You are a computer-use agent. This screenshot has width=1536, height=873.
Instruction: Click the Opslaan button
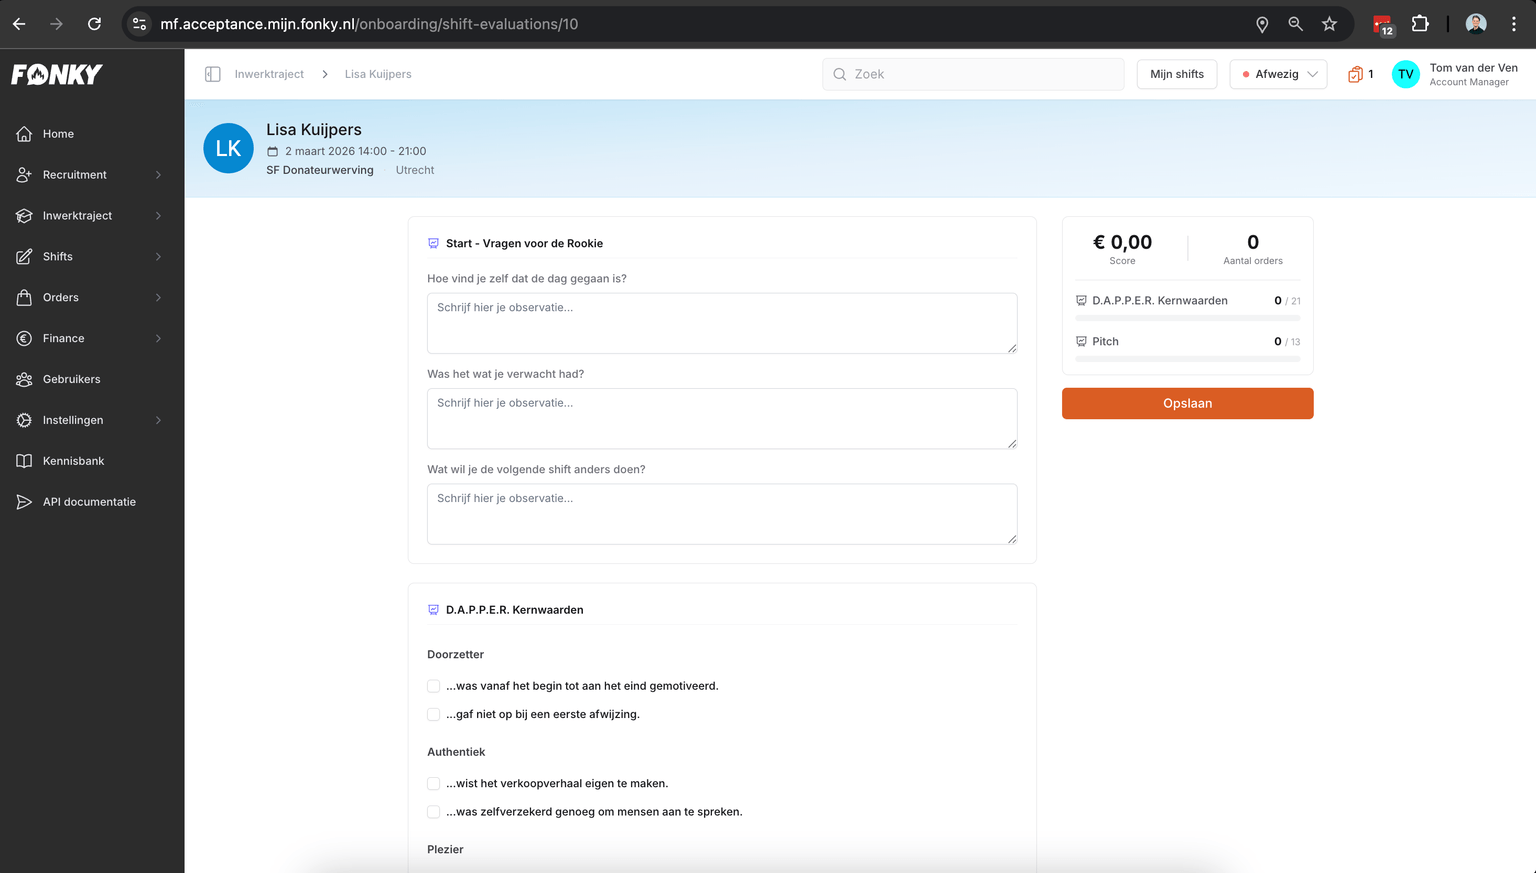click(1187, 403)
